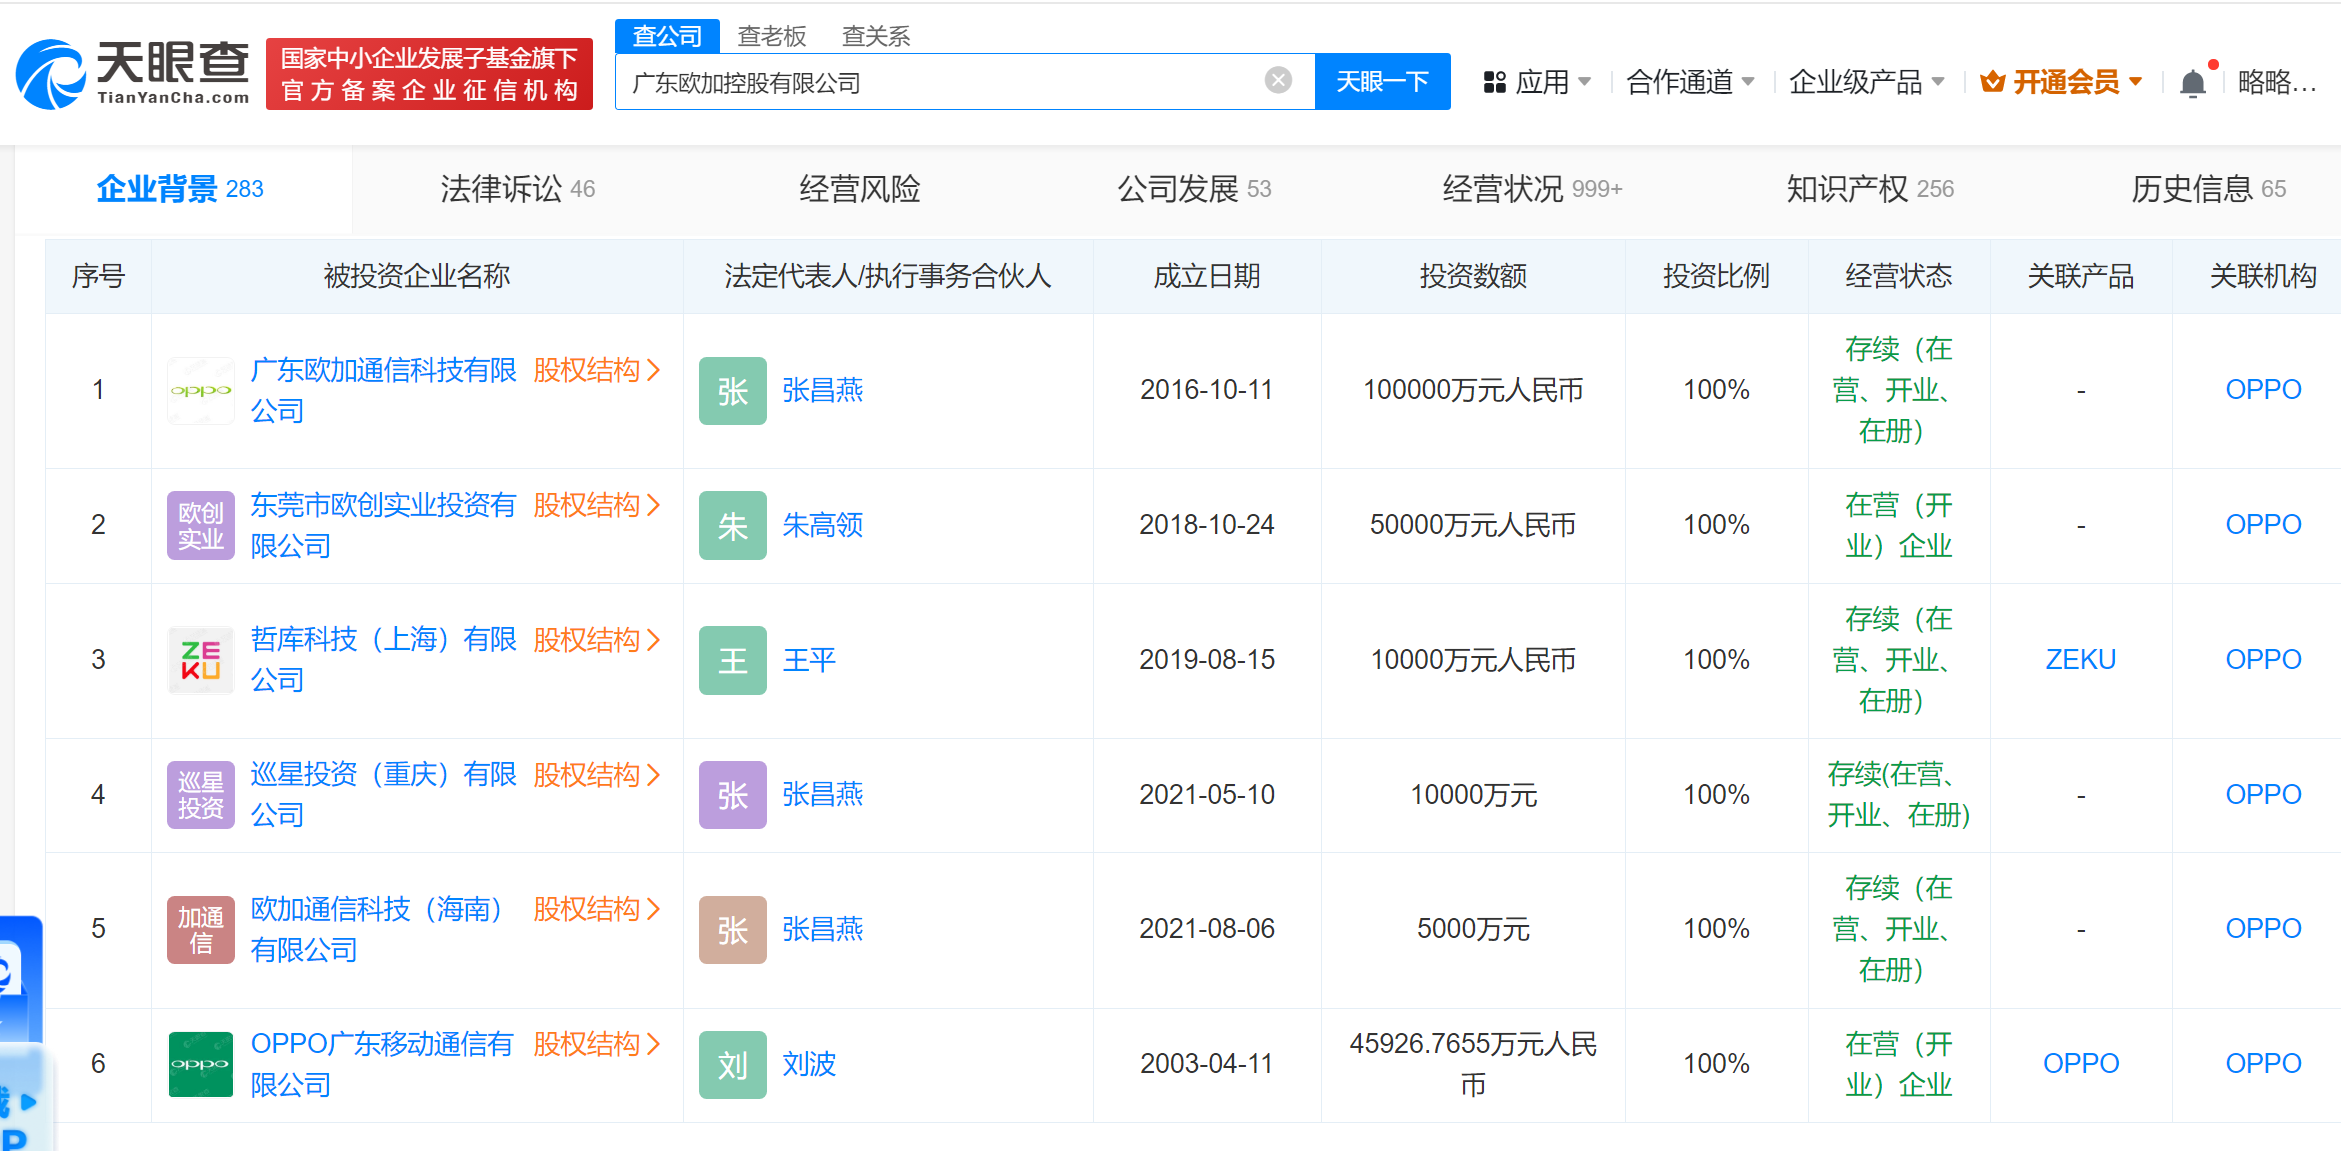The image size is (2341, 1151).
Task: Click the 天眼一下 search button
Action: point(1382,81)
